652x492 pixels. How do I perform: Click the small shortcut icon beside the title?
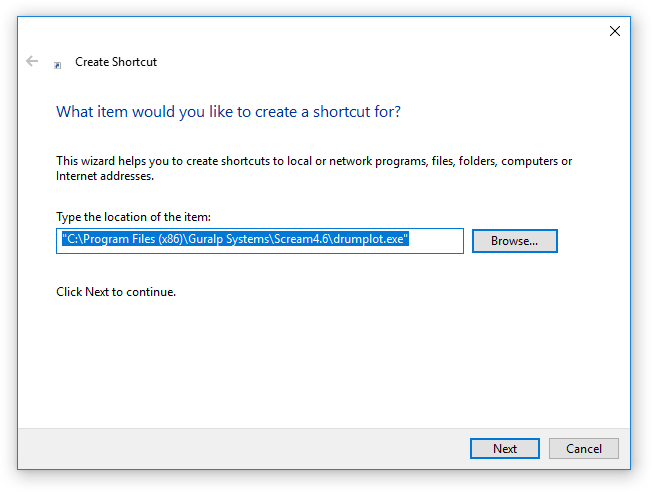tap(58, 65)
